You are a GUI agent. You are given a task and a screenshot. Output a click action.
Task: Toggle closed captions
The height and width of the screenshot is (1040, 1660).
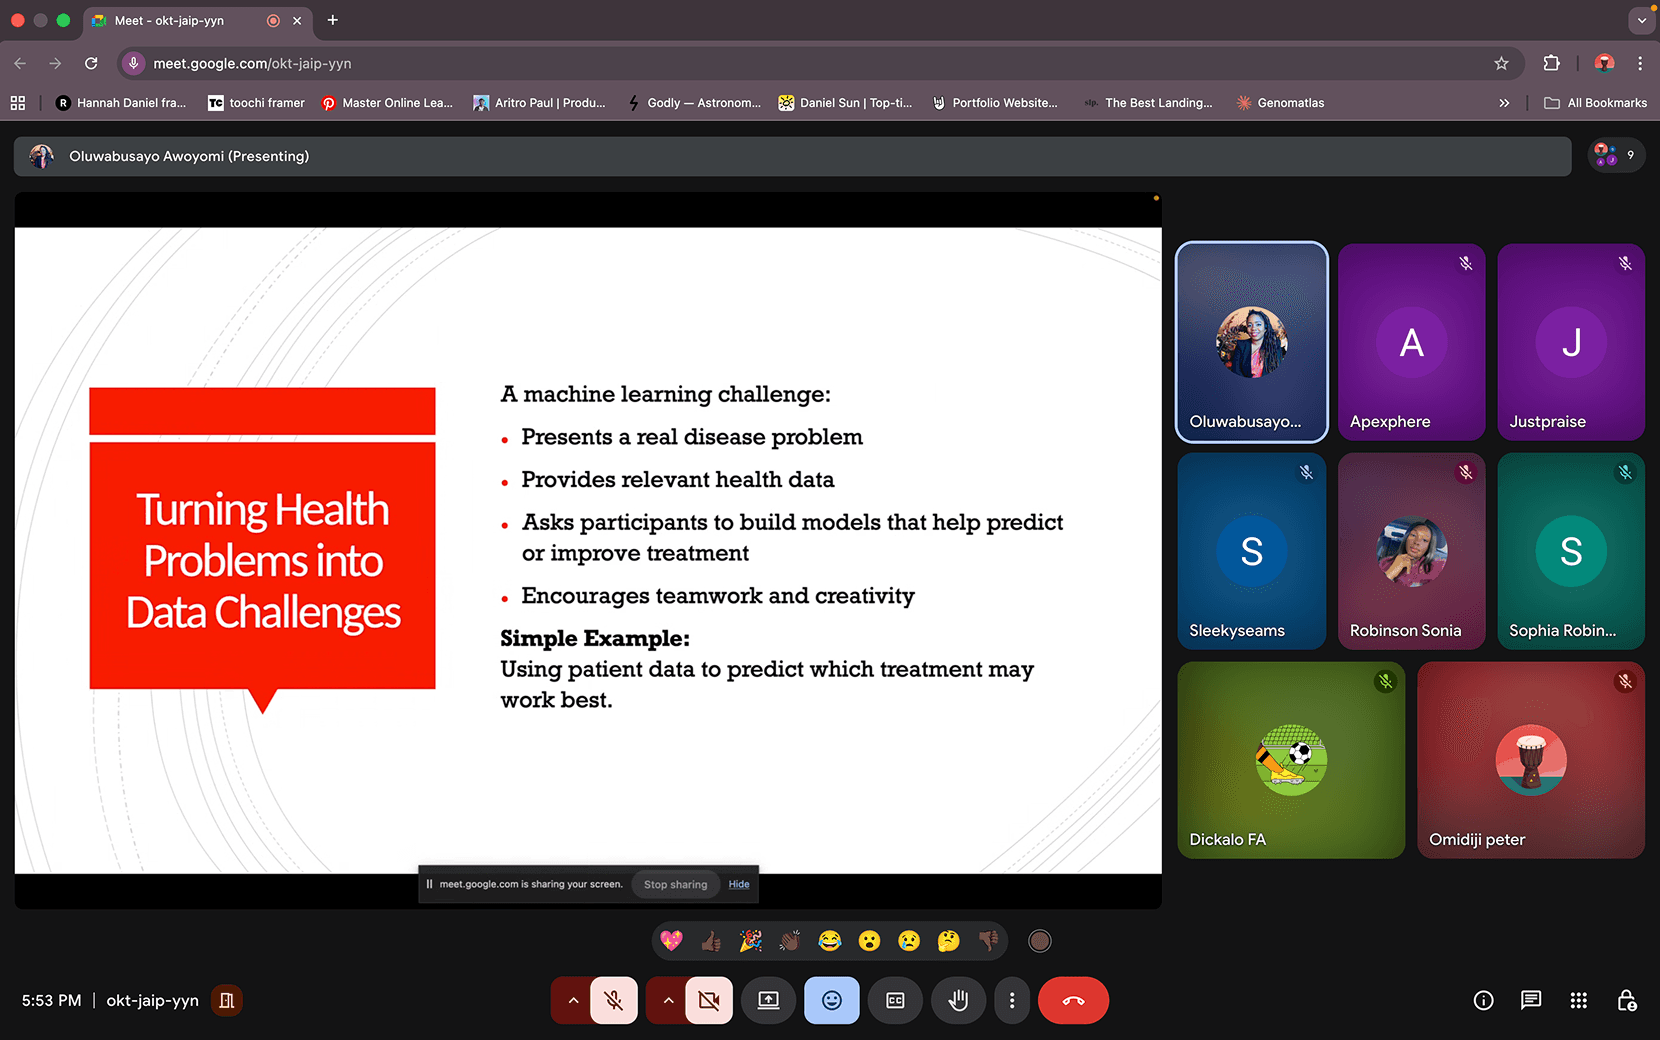895,1000
